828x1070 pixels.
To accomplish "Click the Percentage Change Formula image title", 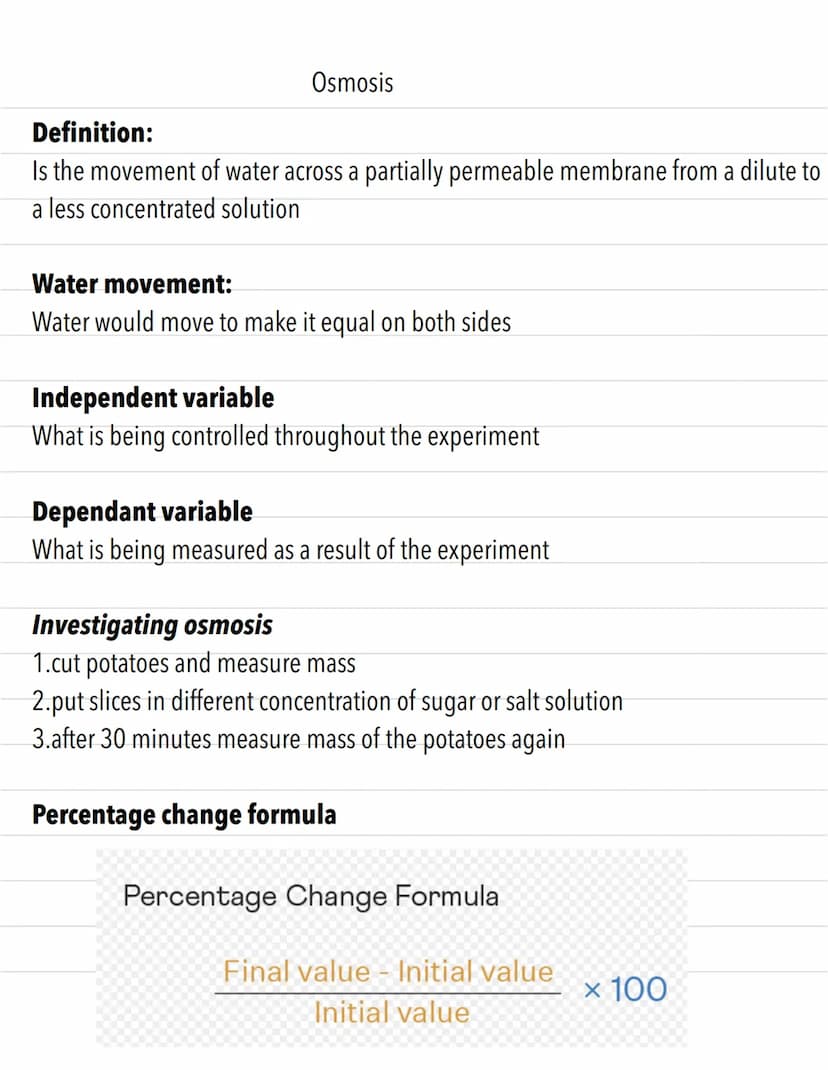I will pos(311,896).
